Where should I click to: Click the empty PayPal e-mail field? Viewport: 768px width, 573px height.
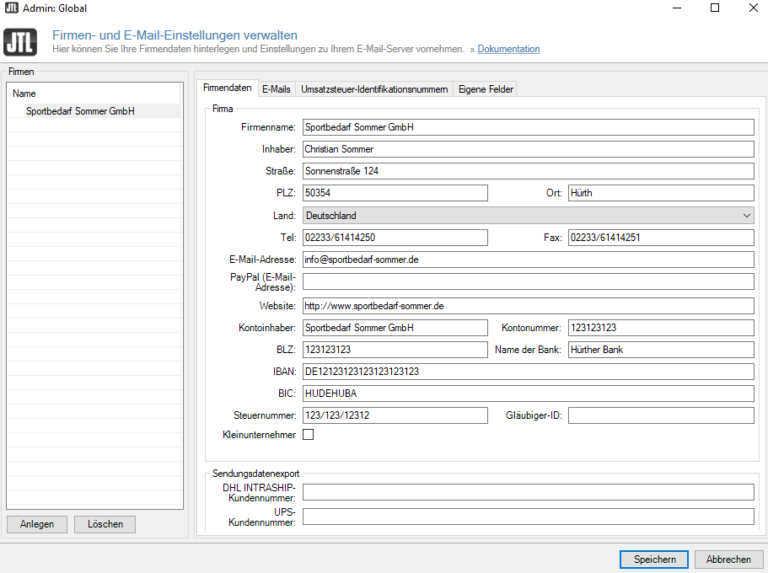(x=527, y=282)
